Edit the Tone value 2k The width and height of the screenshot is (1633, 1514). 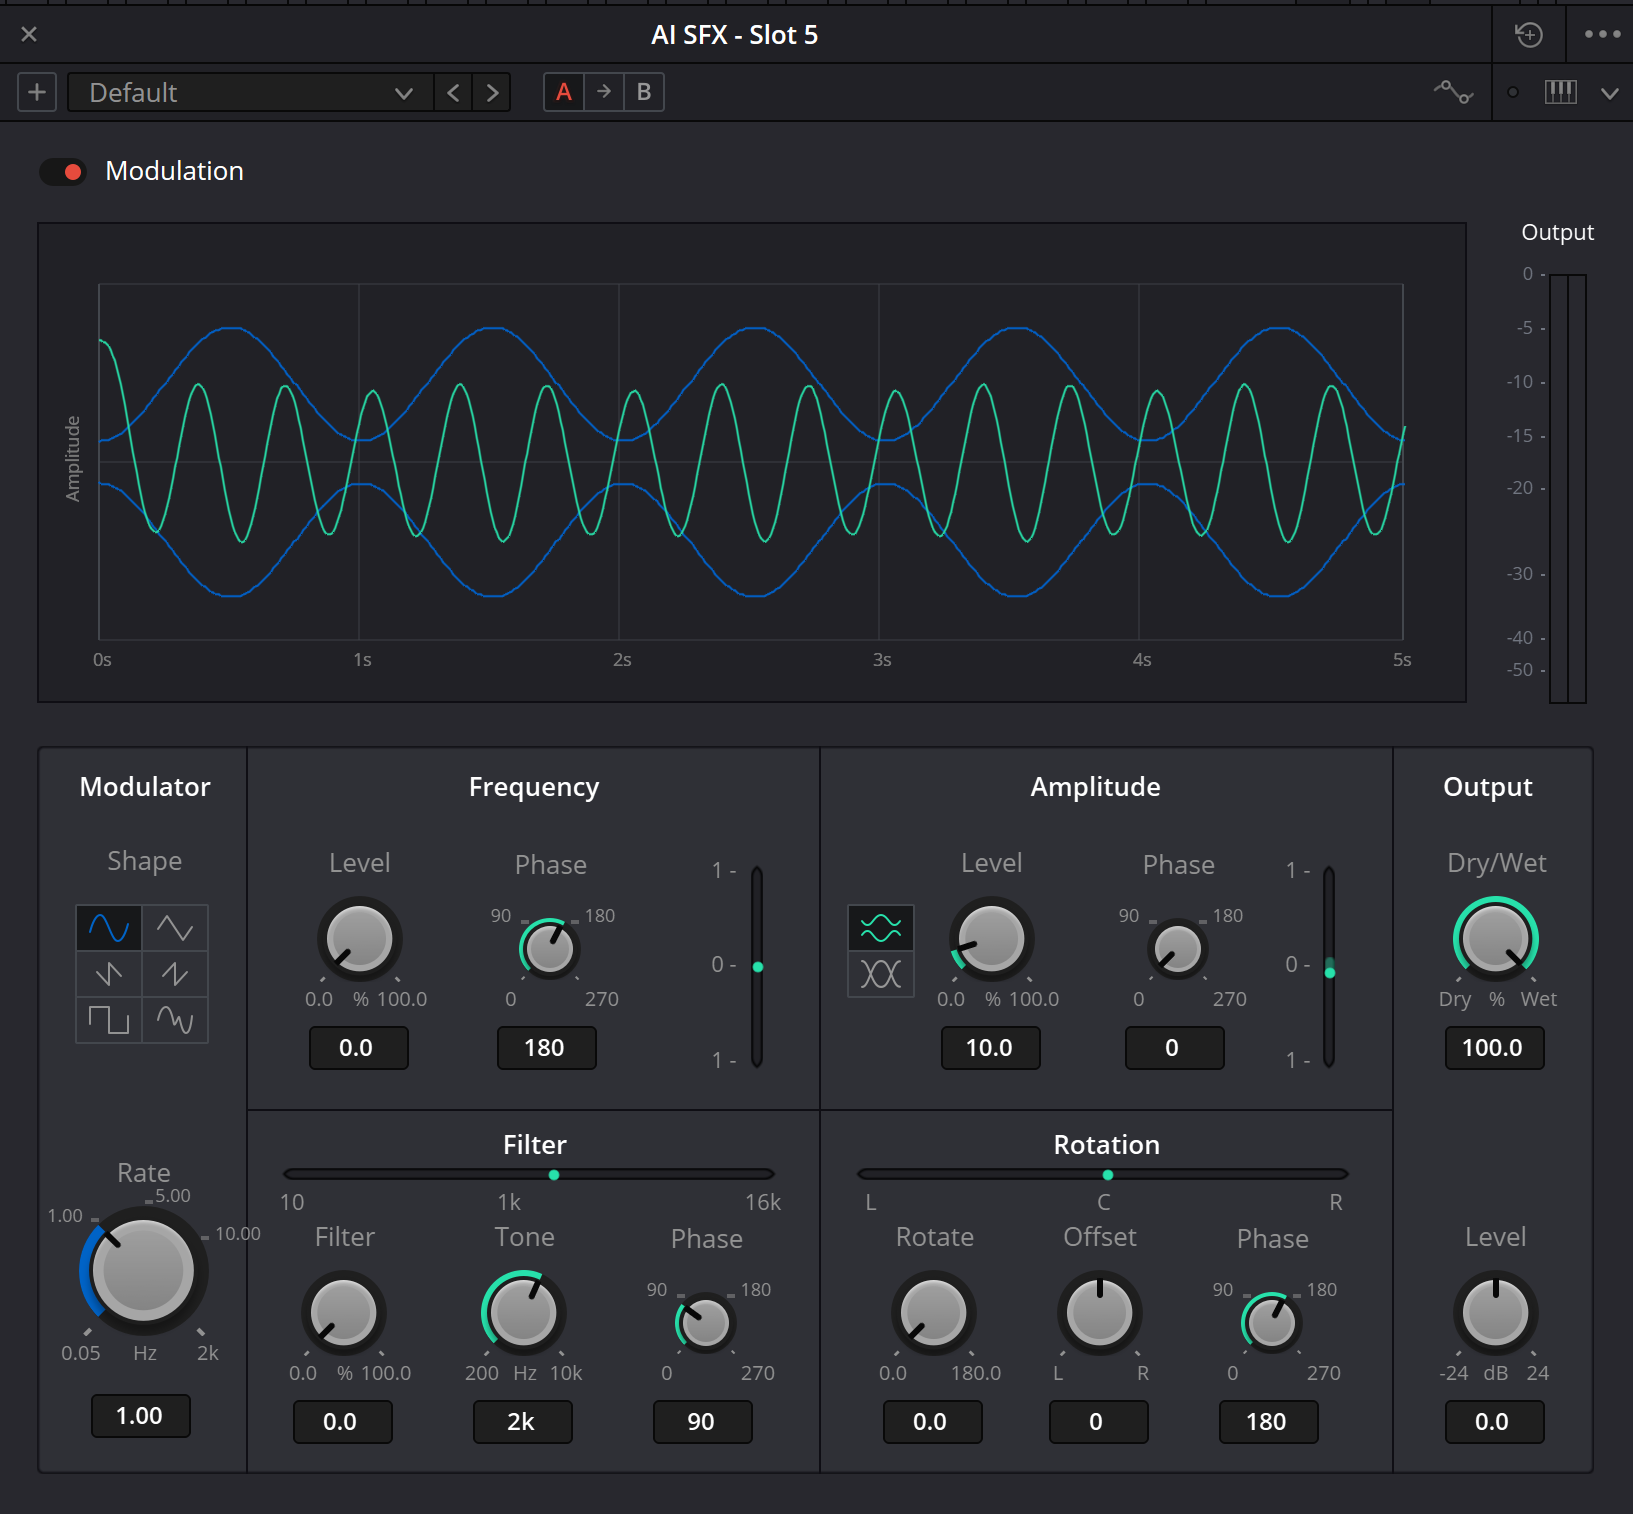(522, 1422)
